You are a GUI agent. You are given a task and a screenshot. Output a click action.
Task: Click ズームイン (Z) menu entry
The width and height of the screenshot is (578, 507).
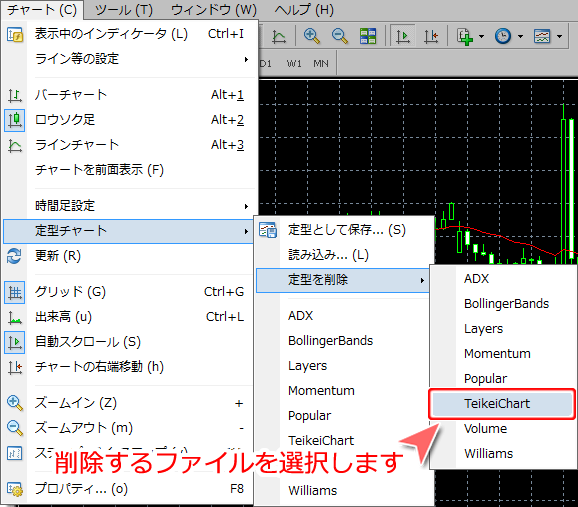coord(128,403)
